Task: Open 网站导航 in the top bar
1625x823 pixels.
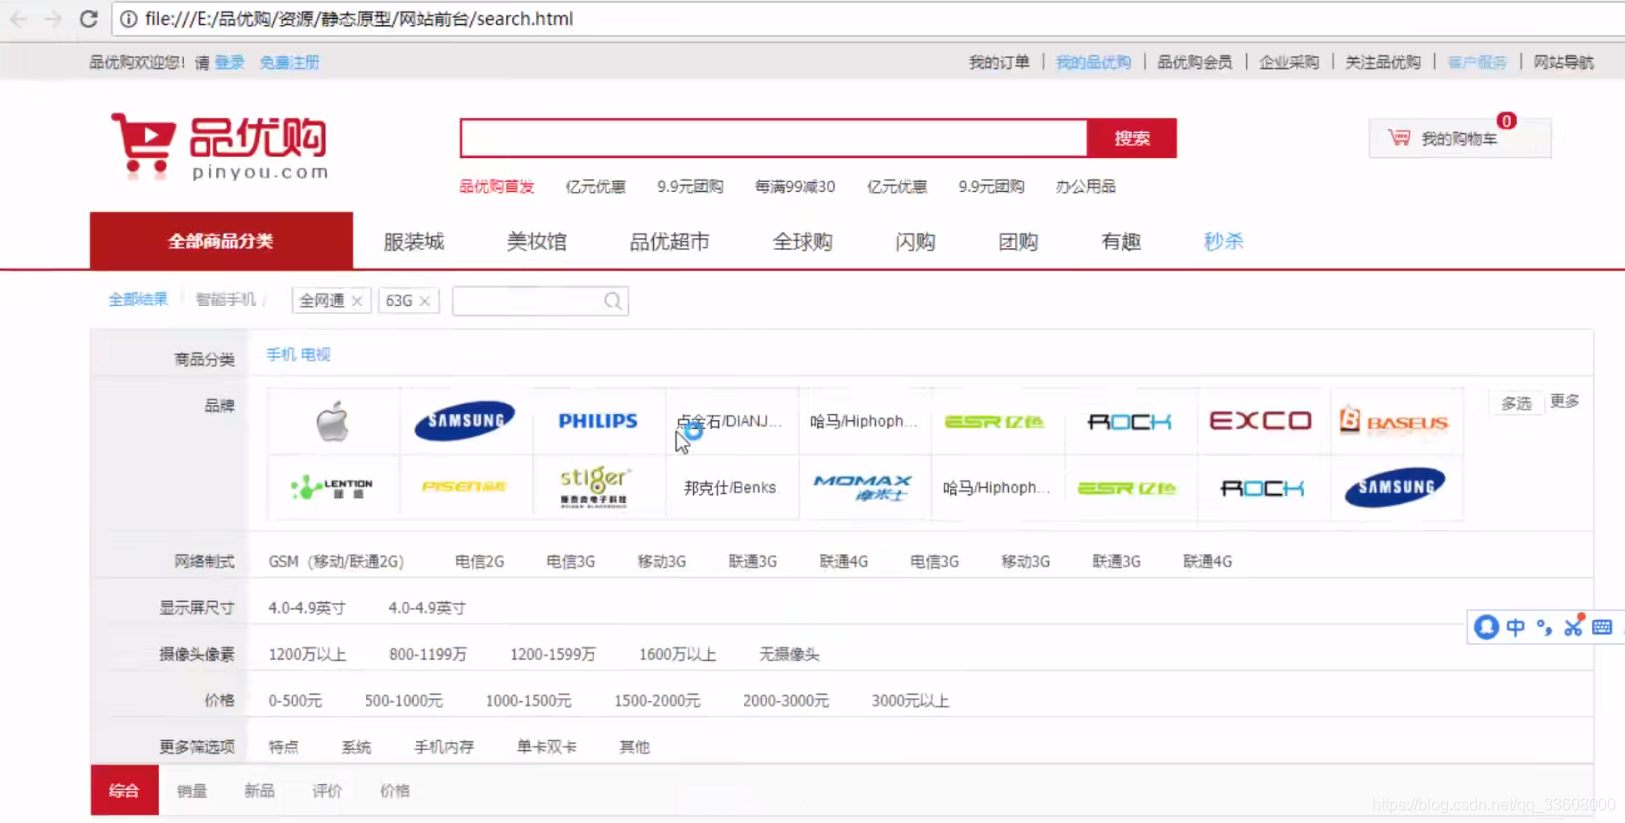Action: [x=1564, y=62]
